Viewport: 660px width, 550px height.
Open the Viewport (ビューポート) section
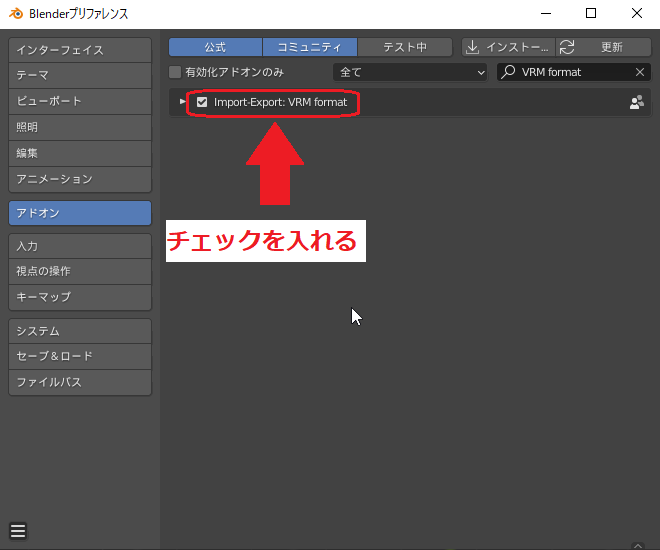coord(80,101)
